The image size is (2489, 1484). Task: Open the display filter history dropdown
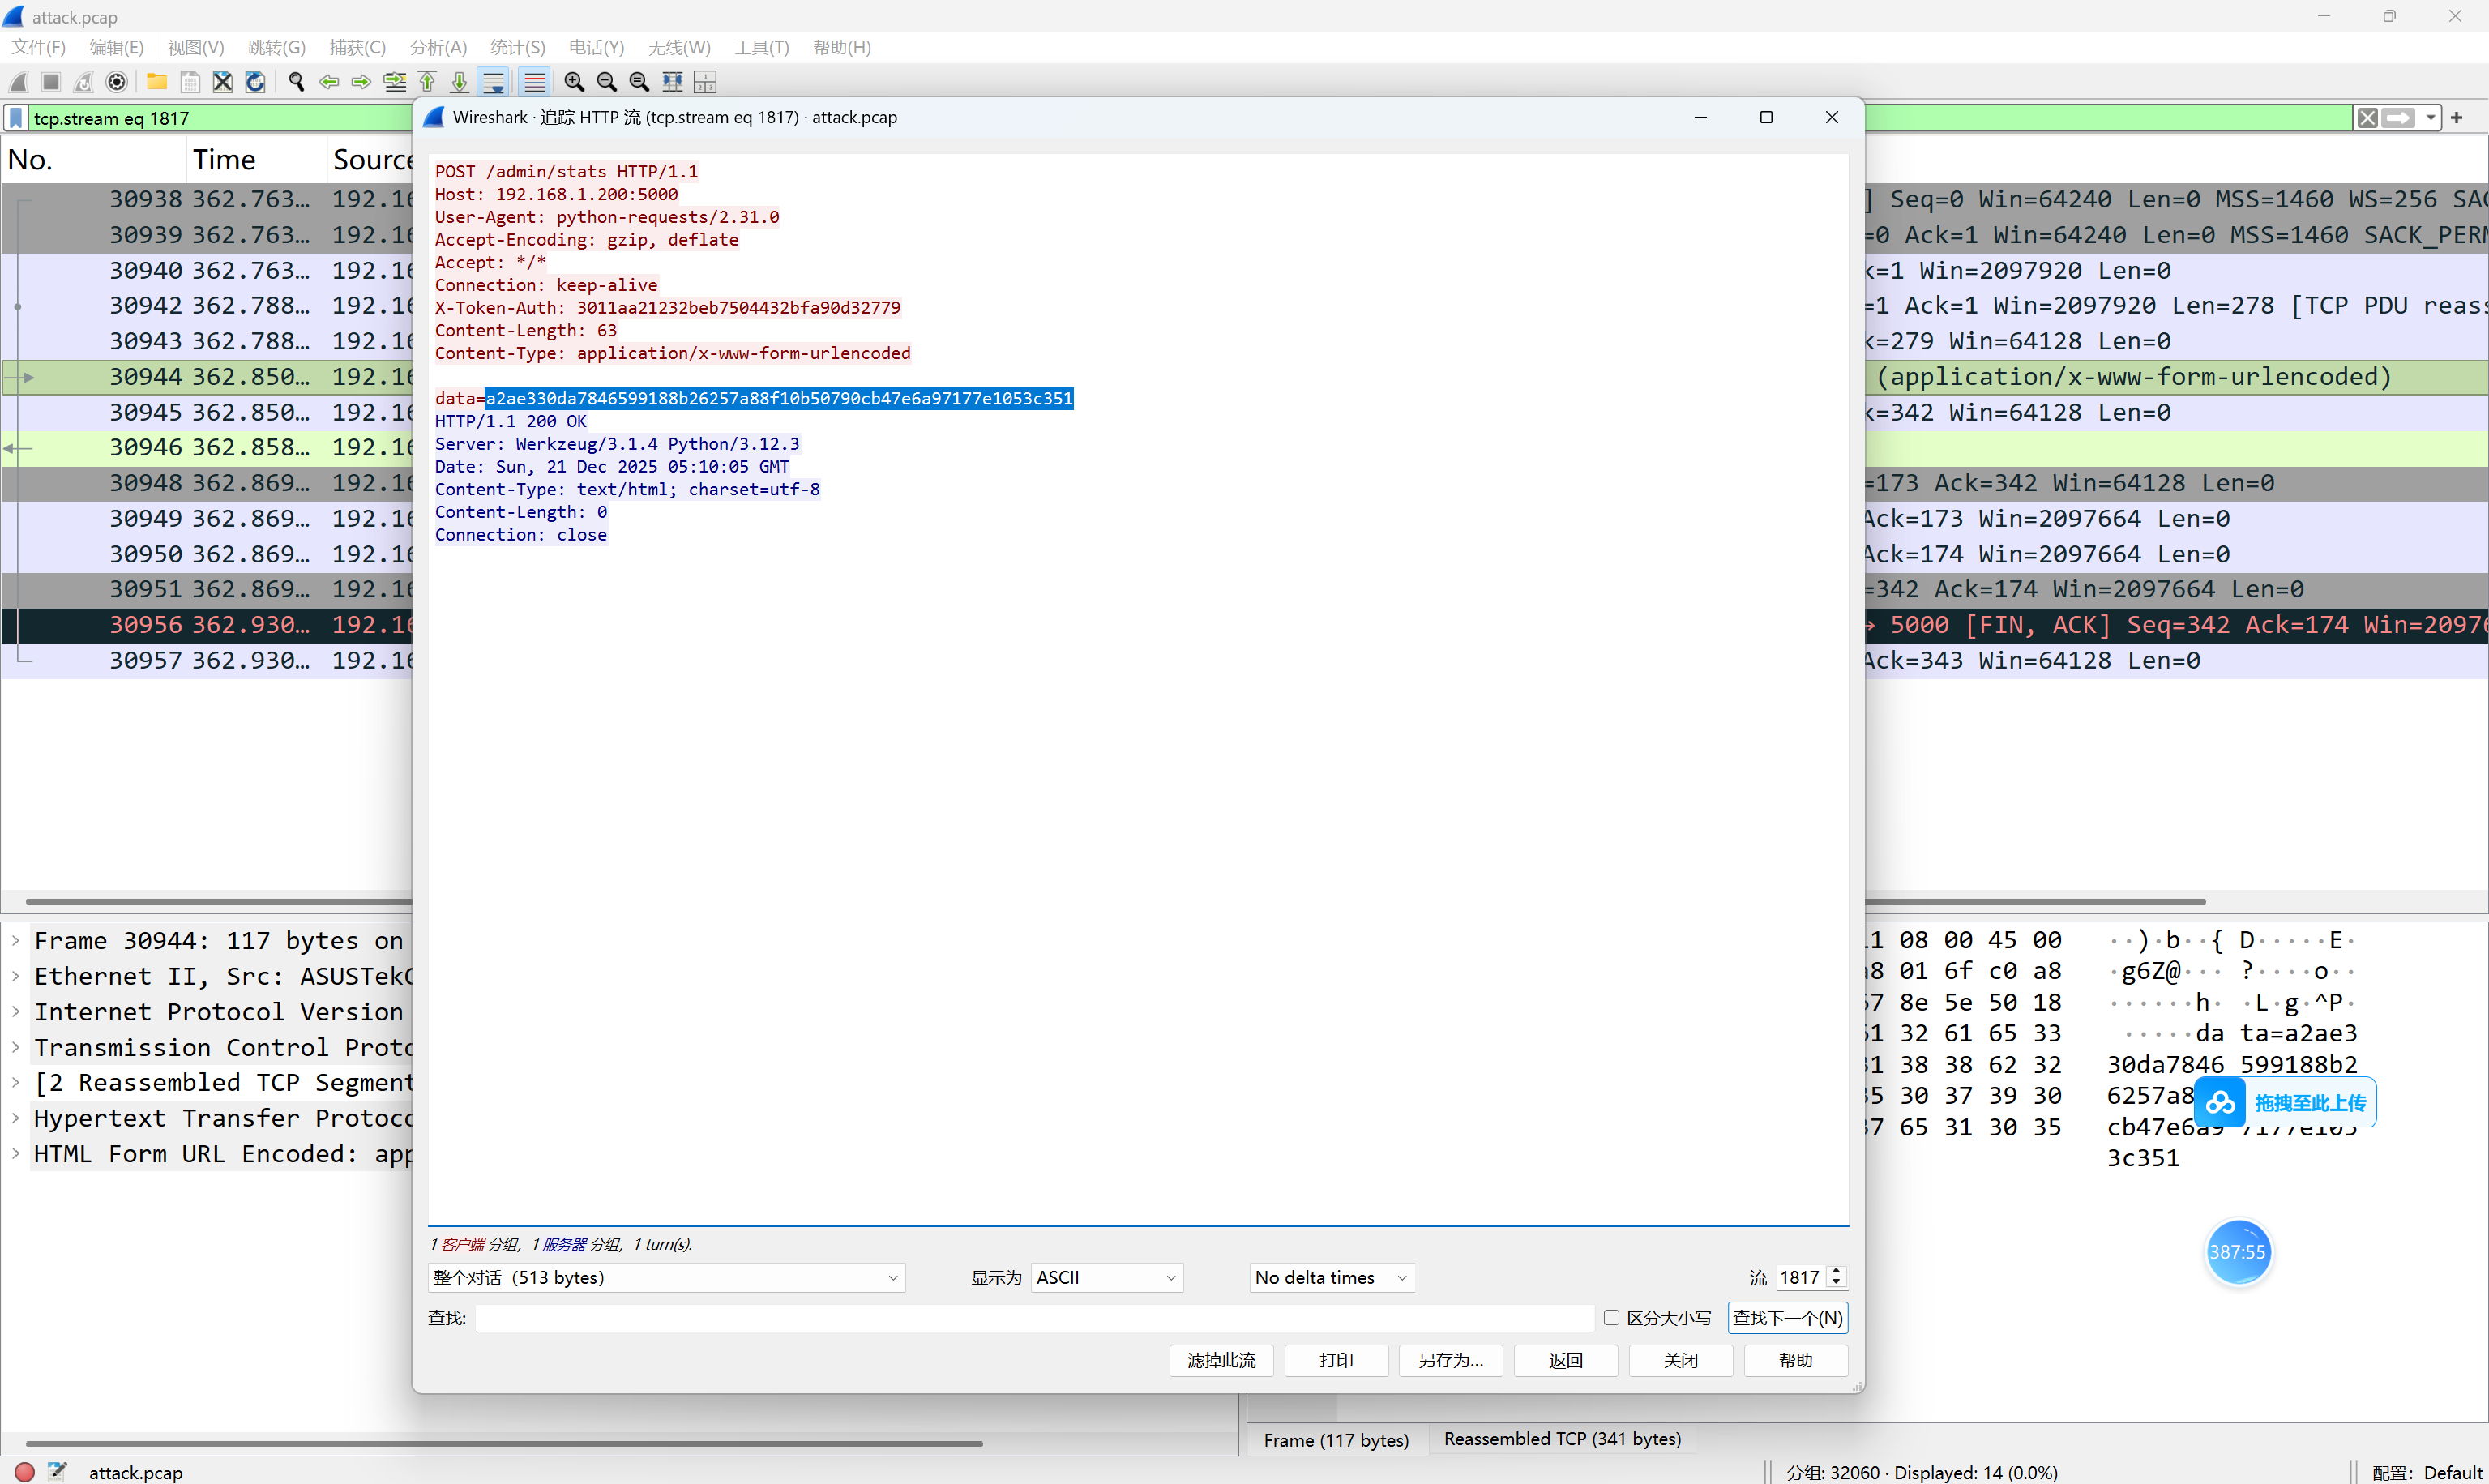2431,118
